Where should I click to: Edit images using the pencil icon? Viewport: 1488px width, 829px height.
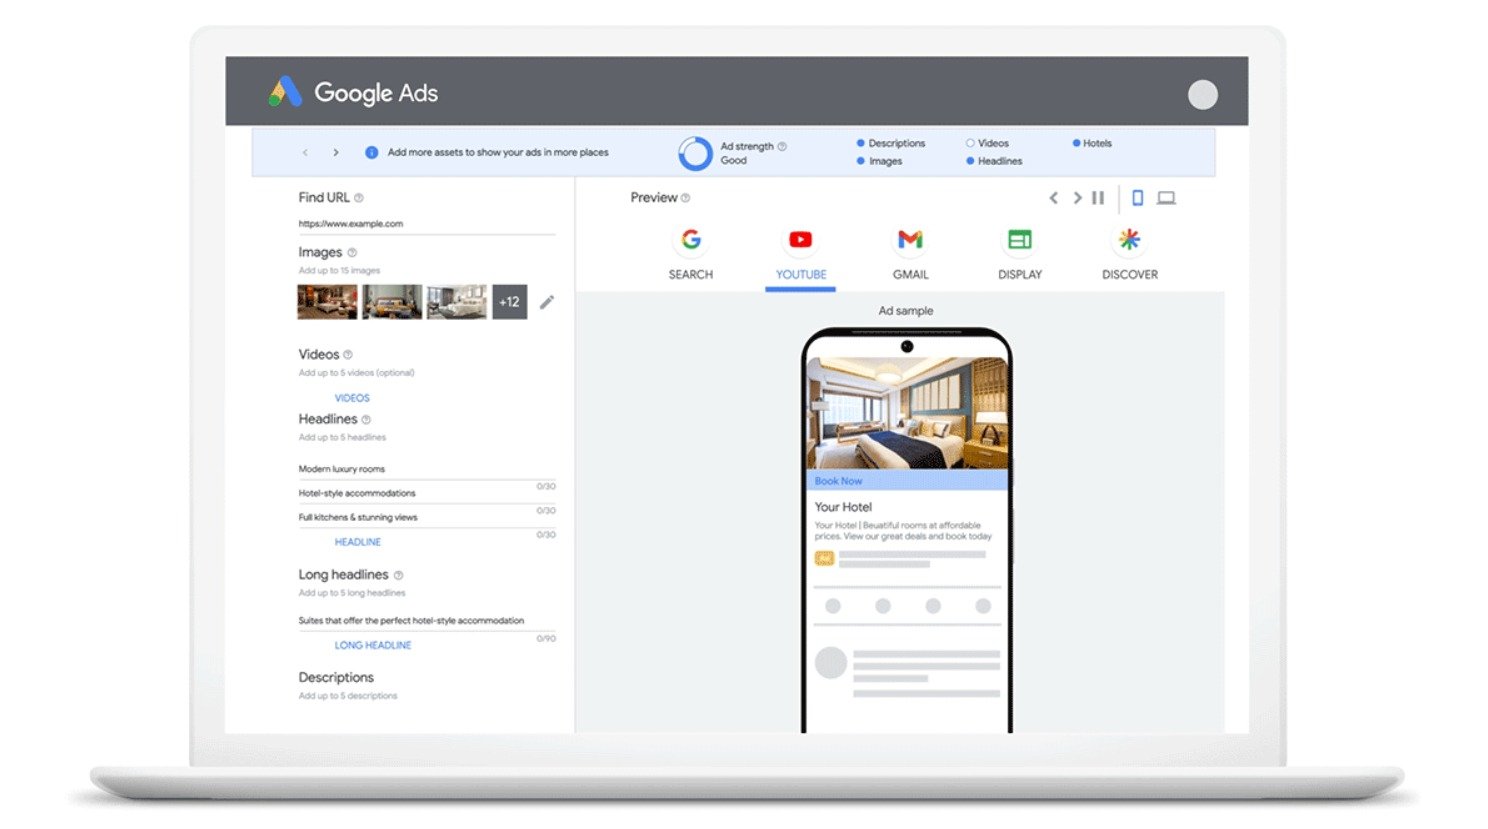pyautogui.click(x=547, y=301)
